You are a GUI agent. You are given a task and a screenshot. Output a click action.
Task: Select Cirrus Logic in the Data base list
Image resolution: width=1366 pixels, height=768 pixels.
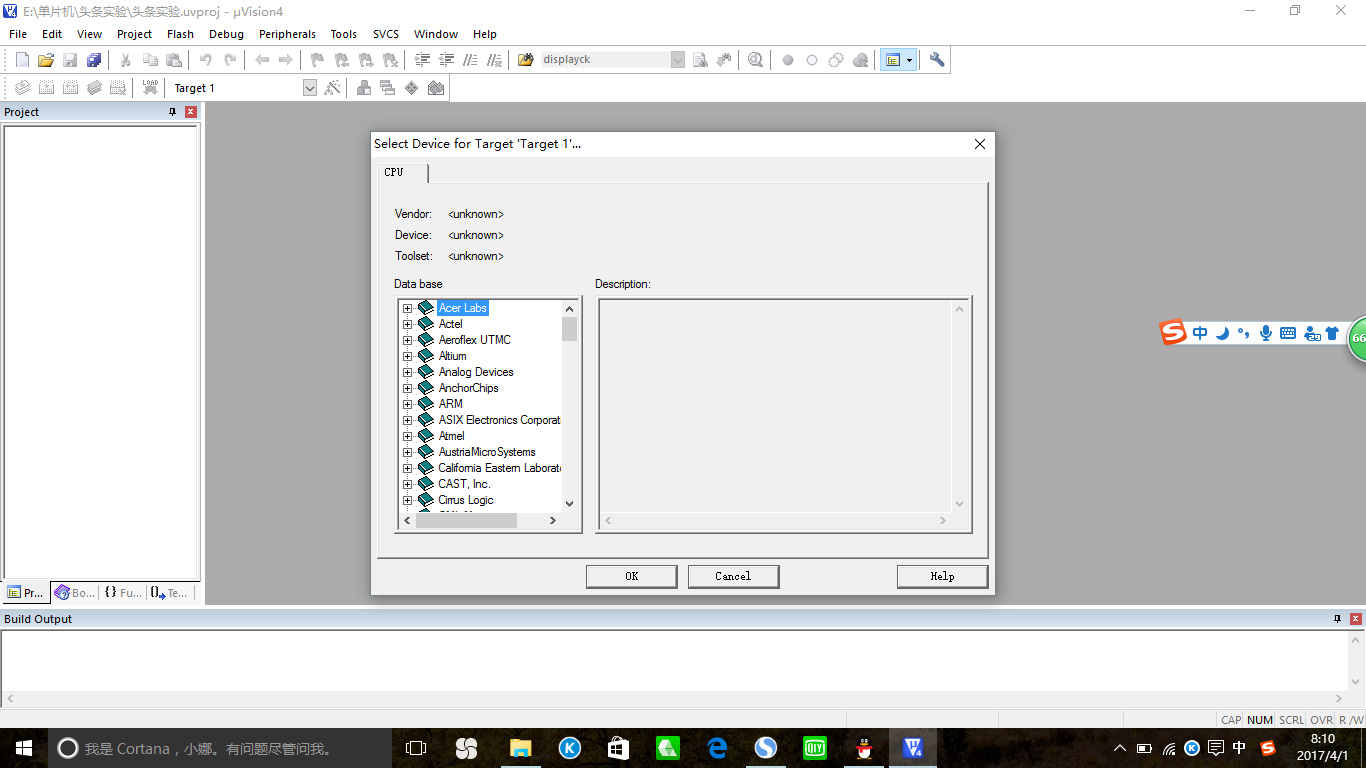coord(466,500)
